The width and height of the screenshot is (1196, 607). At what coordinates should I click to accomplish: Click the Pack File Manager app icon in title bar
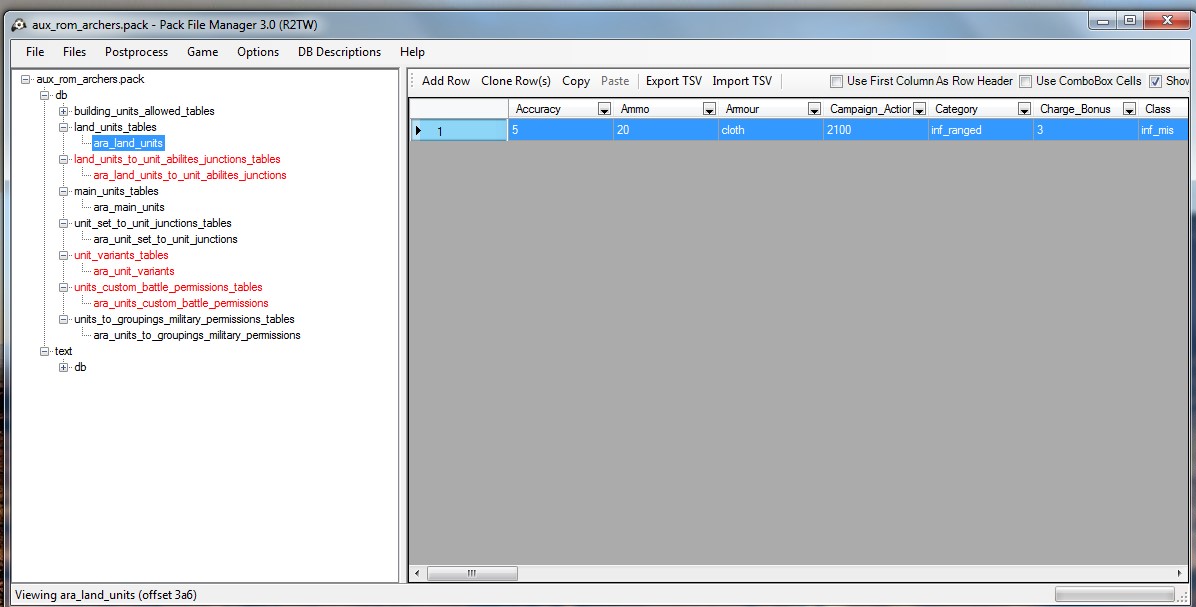coord(19,25)
